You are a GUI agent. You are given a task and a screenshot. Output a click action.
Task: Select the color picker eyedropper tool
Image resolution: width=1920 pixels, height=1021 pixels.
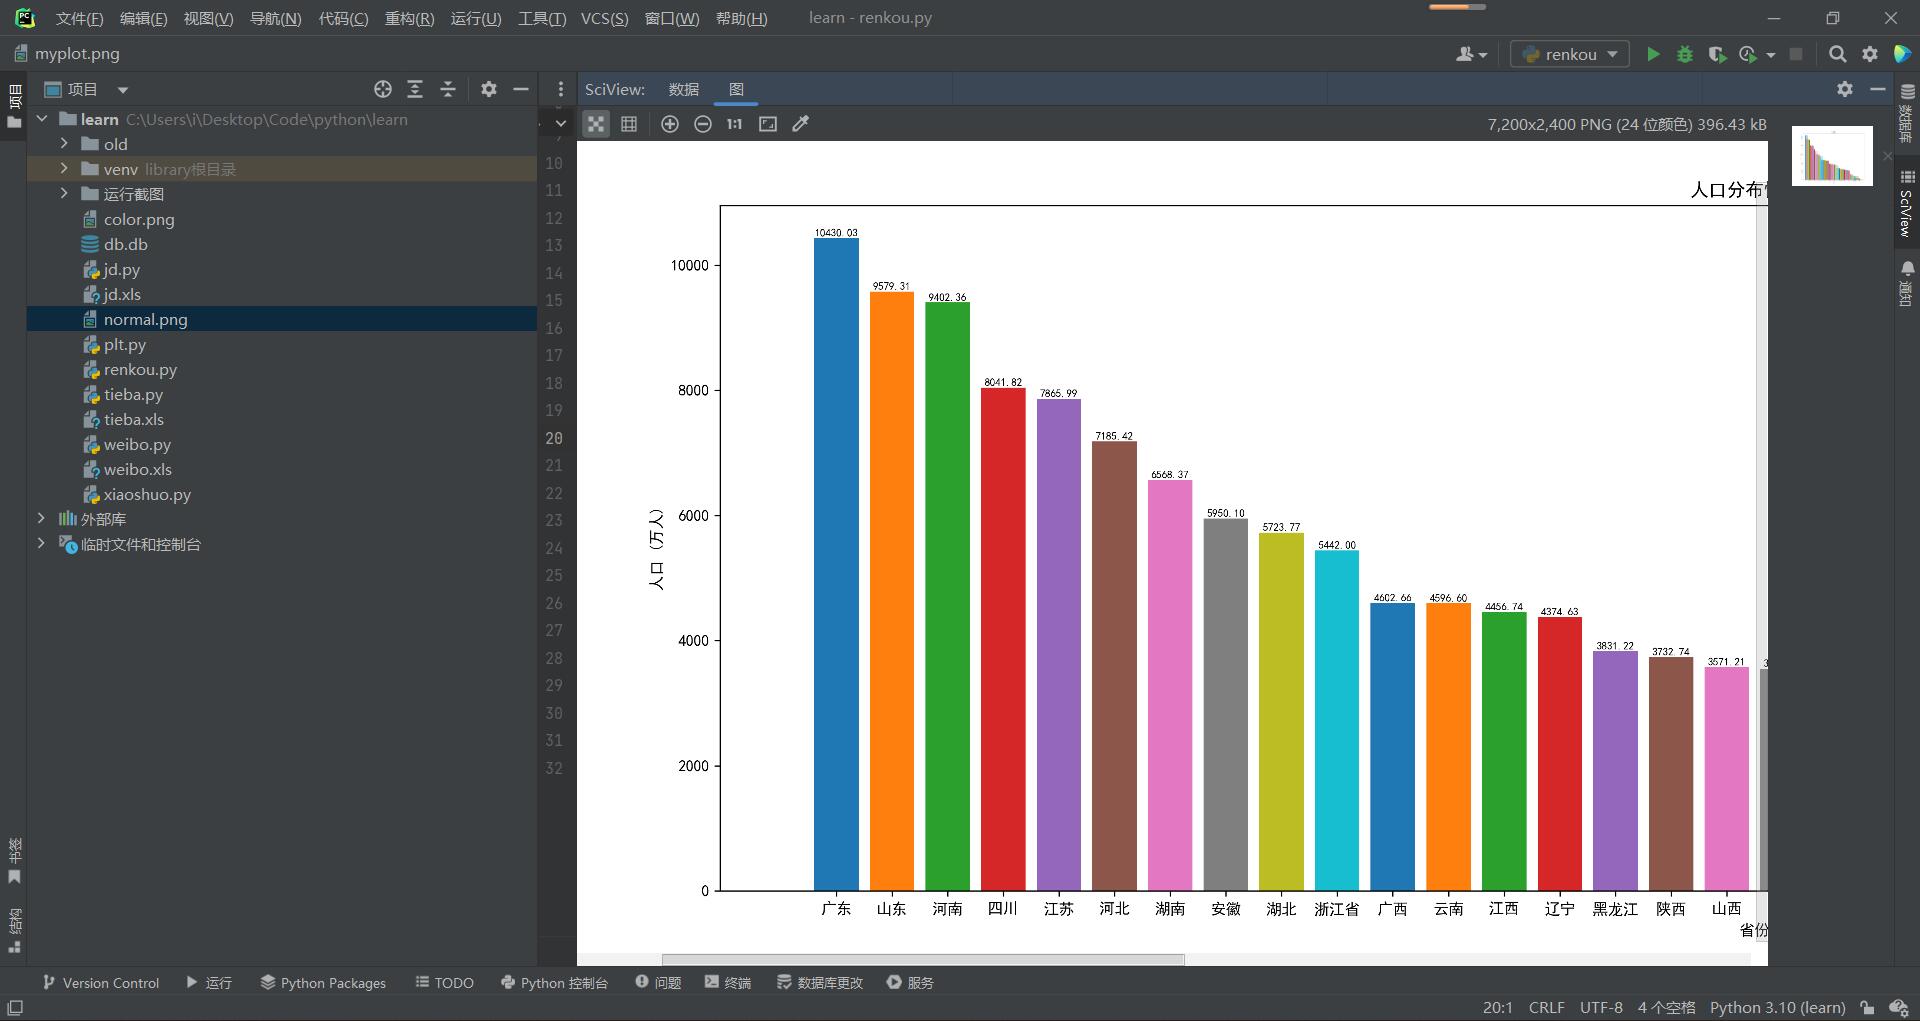pos(801,124)
